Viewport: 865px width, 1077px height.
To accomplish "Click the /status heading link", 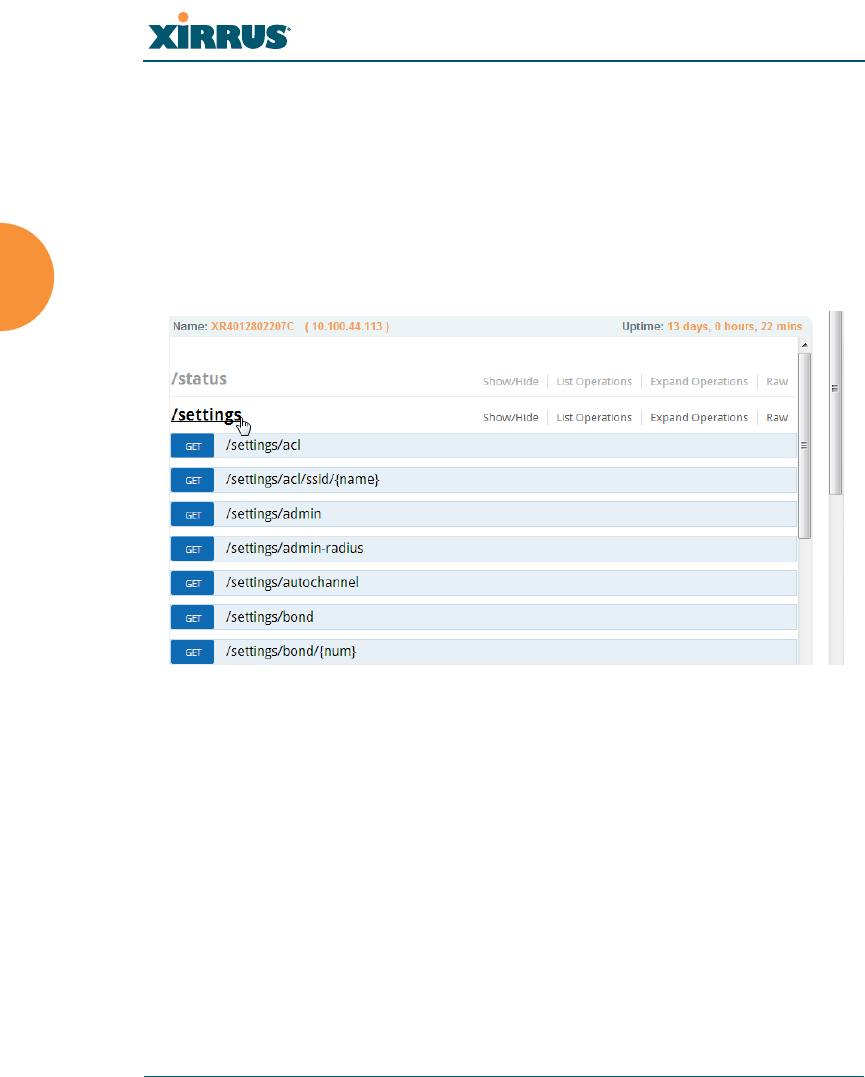I will pos(199,379).
